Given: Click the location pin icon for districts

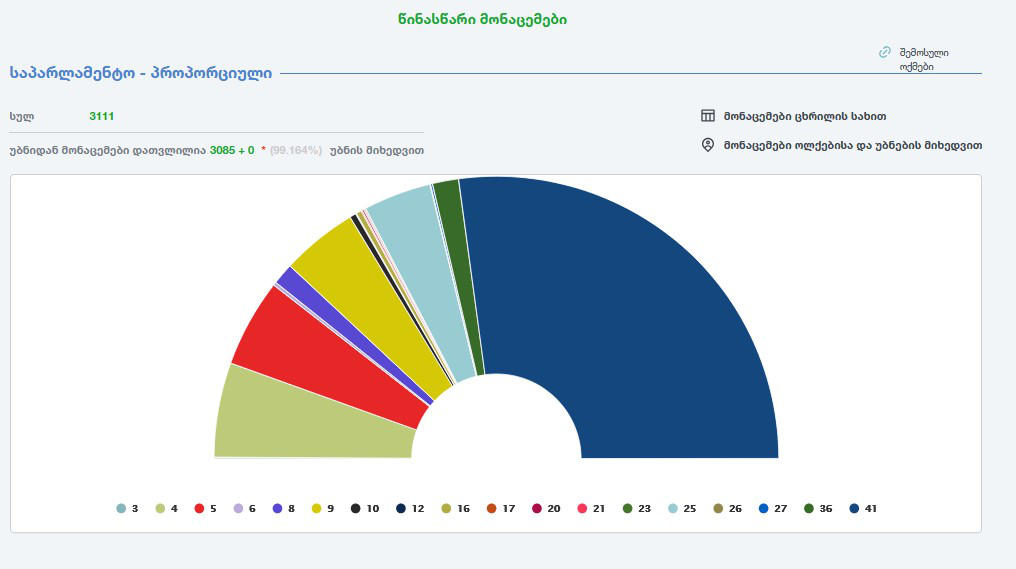Looking at the screenshot, I should (708, 145).
